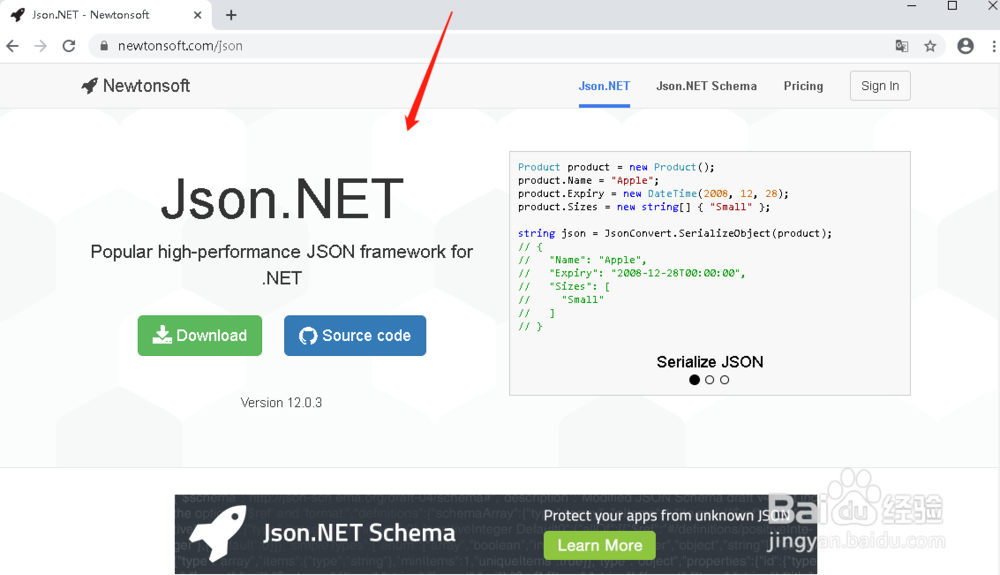Click the green Download button
Image resolution: width=1000 pixels, height=575 pixels.
pyautogui.click(x=200, y=335)
